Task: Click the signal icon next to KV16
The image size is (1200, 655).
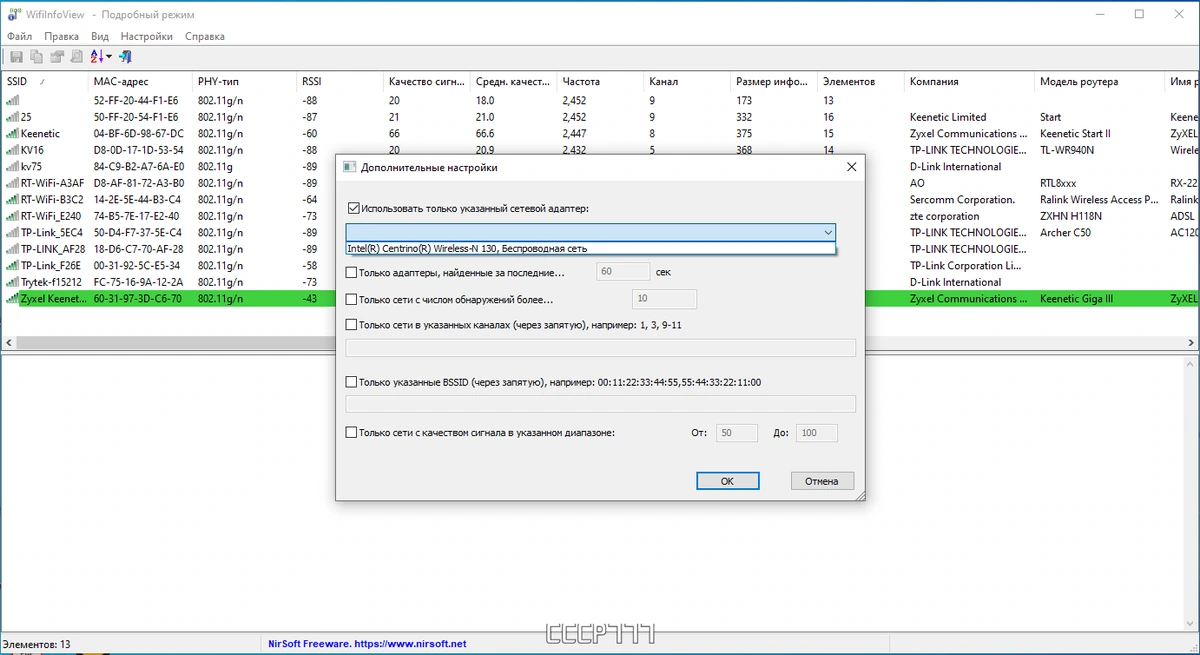Action: [13, 150]
